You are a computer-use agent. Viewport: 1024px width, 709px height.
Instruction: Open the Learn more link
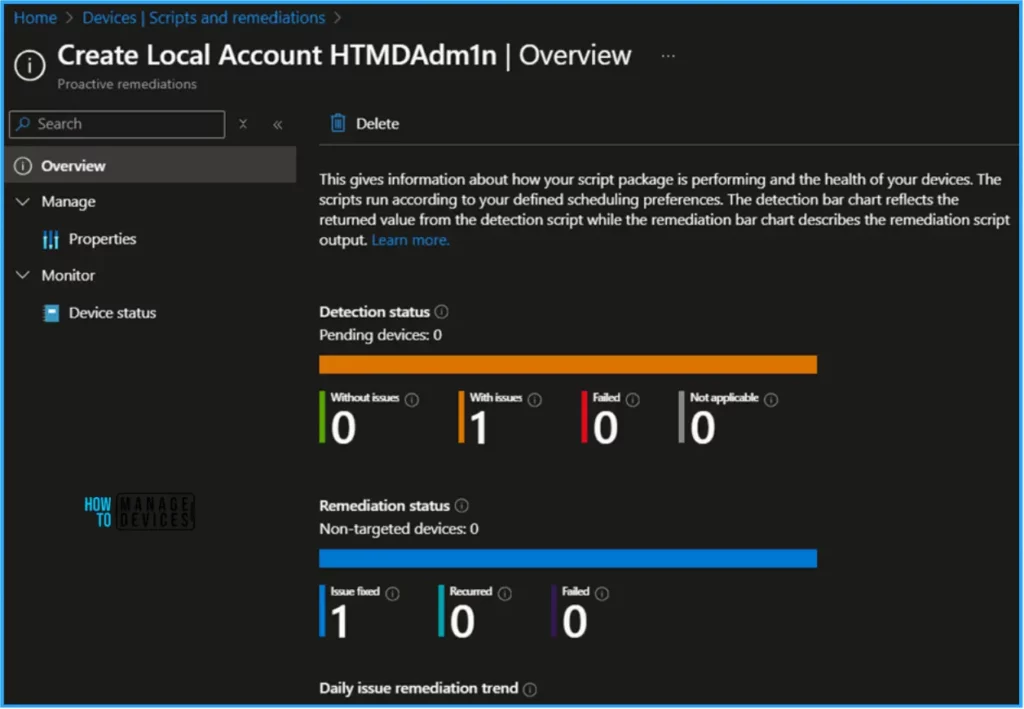point(410,240)
